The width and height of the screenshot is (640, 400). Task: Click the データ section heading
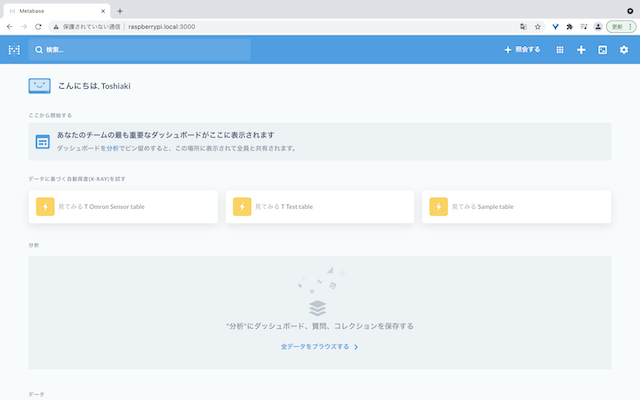coord(36,394)
